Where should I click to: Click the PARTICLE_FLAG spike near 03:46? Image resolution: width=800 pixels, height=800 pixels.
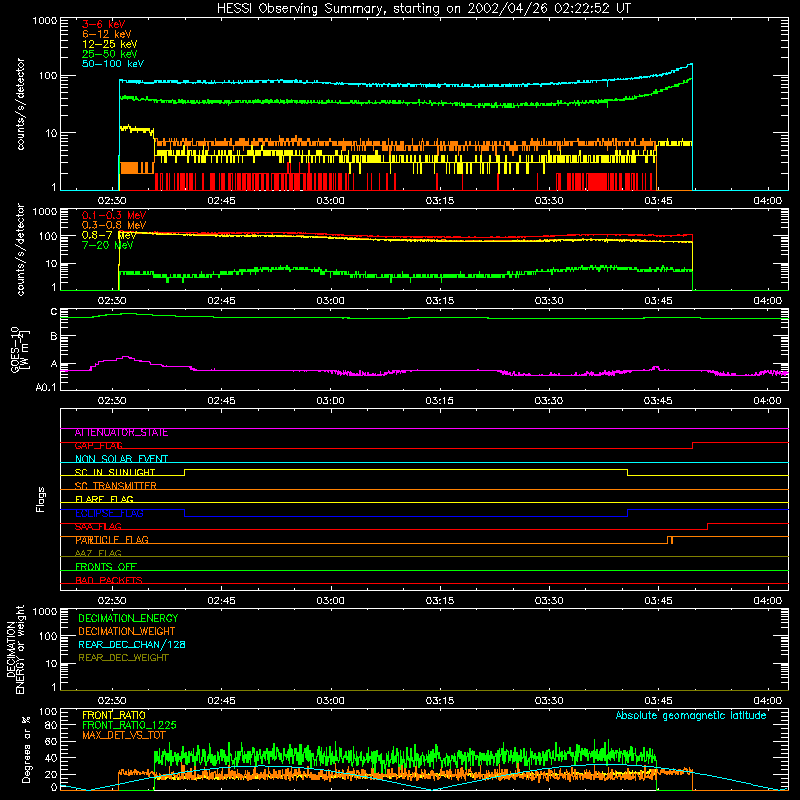(x=670, y=540)
